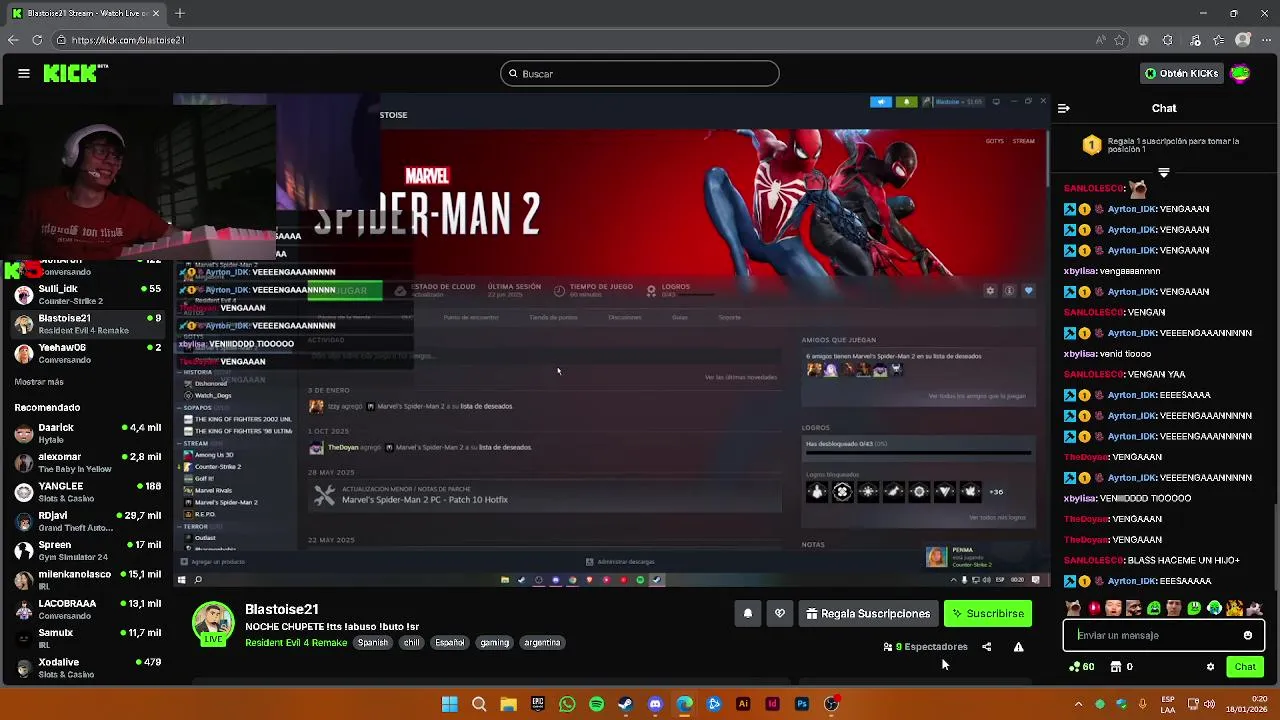Open the Sulli_idk channel in sidebar
1280x720 pixels.
pos(87,295)
